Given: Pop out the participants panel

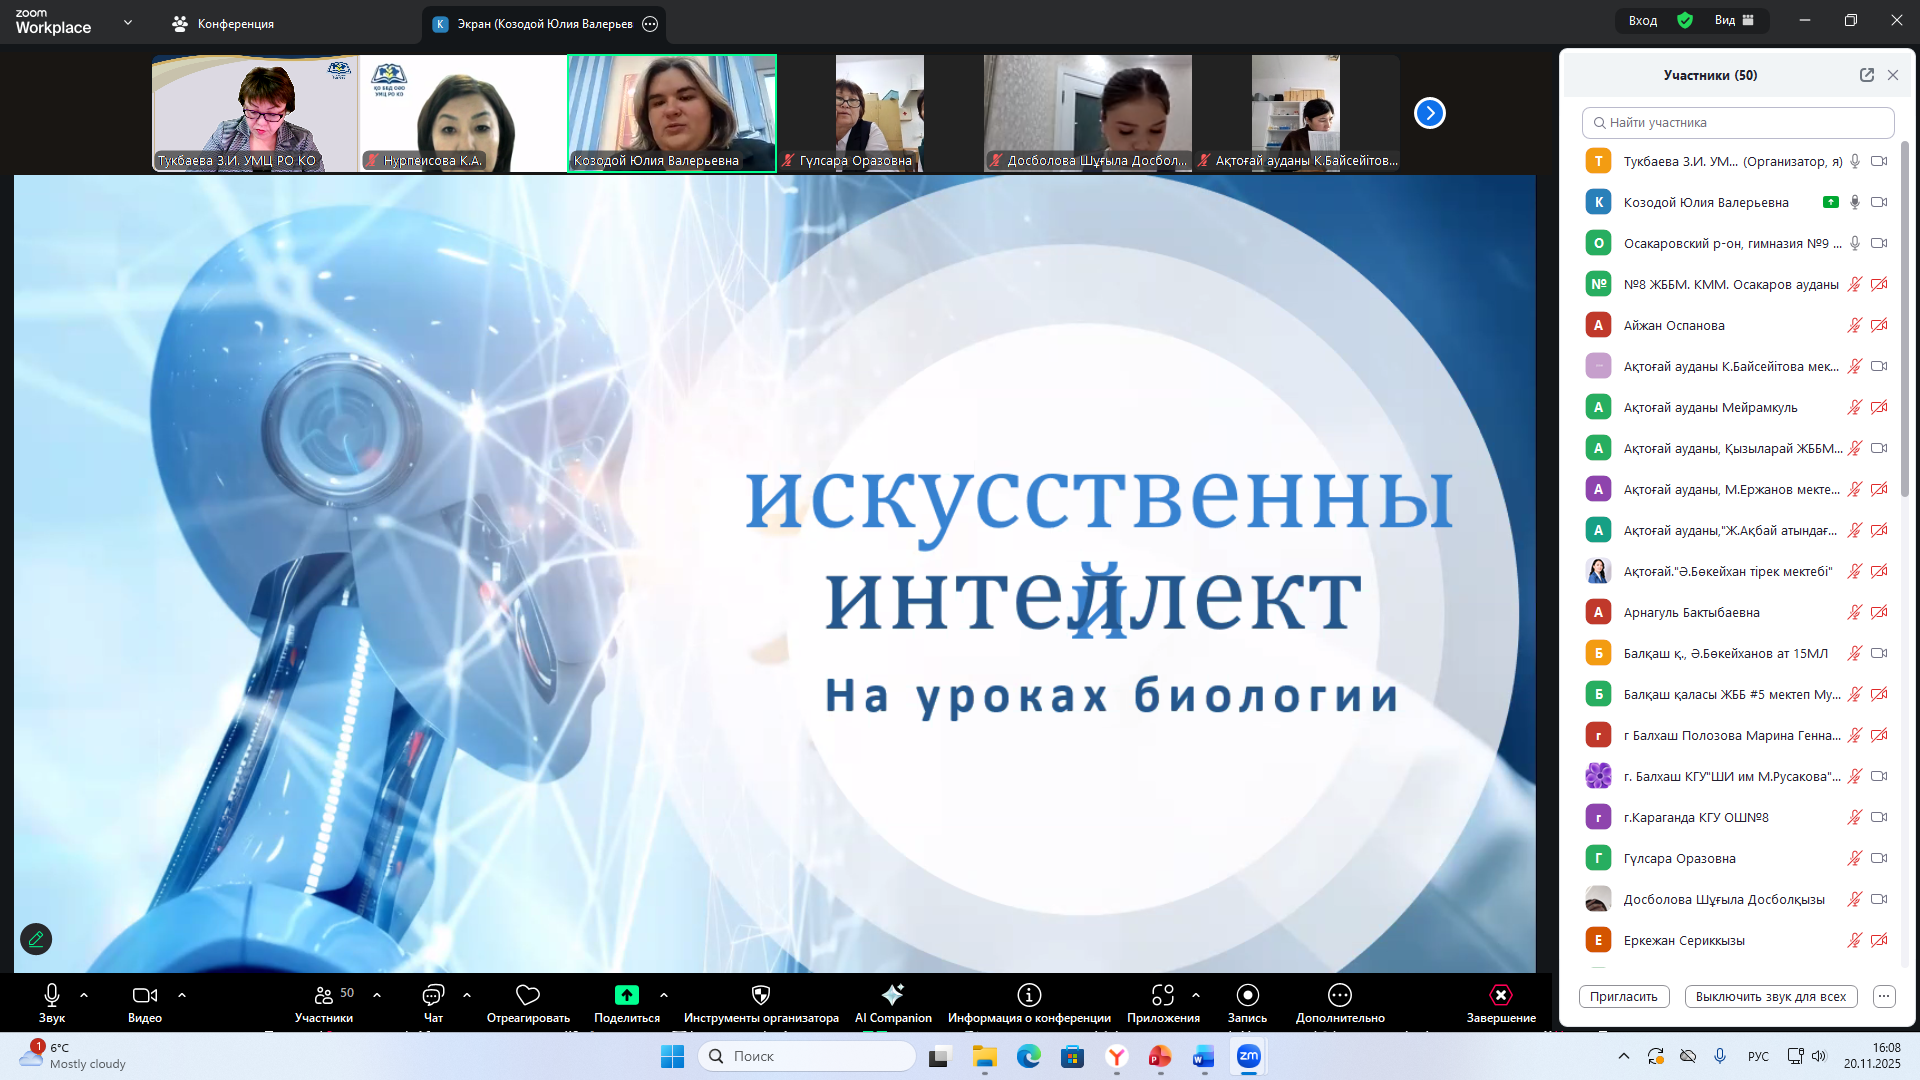Looking at the screenshot, I should pyautogui.click(x=1866, y=75).
